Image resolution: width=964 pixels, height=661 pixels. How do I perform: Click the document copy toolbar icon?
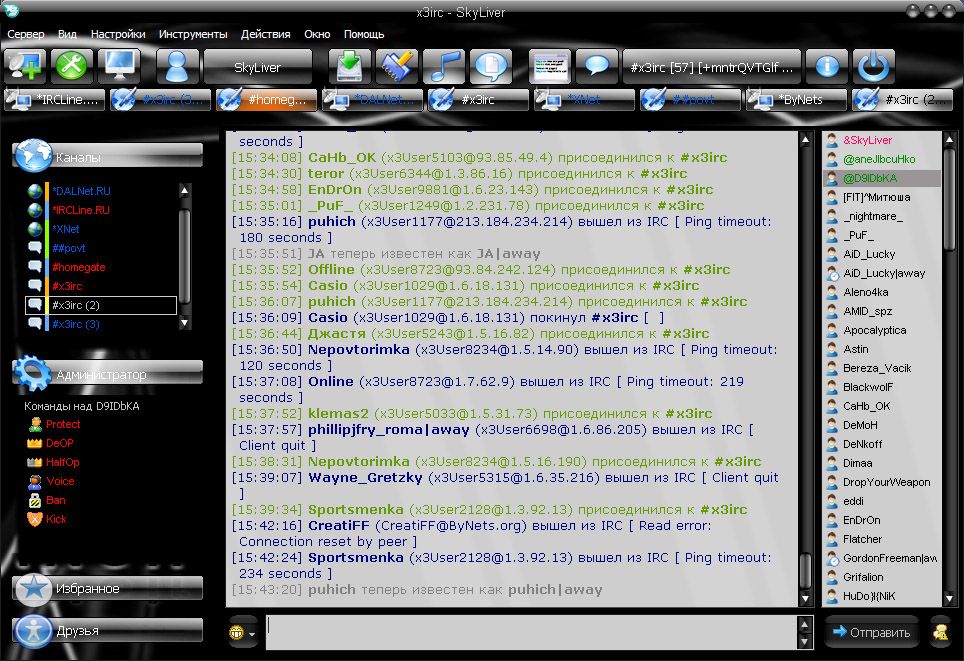coord(491,66)
